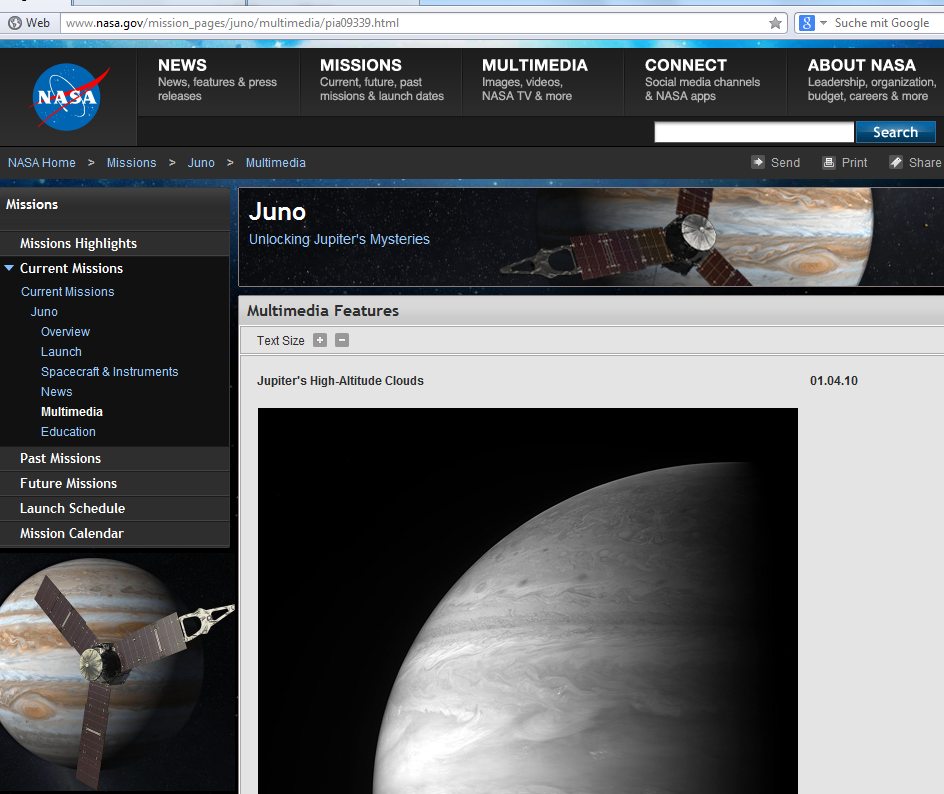This screenshot has height=794, width=944.
Task: Click the Send envelope icon
Action: click(758, 162)
